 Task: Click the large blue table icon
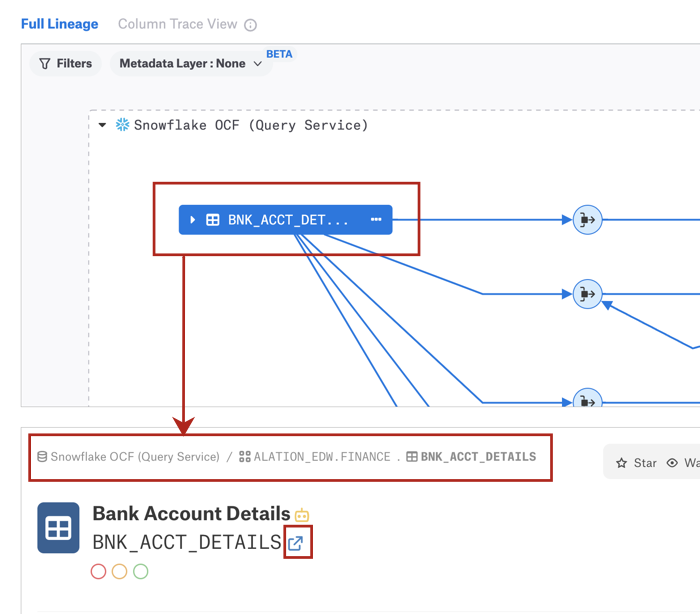point(58,528)
